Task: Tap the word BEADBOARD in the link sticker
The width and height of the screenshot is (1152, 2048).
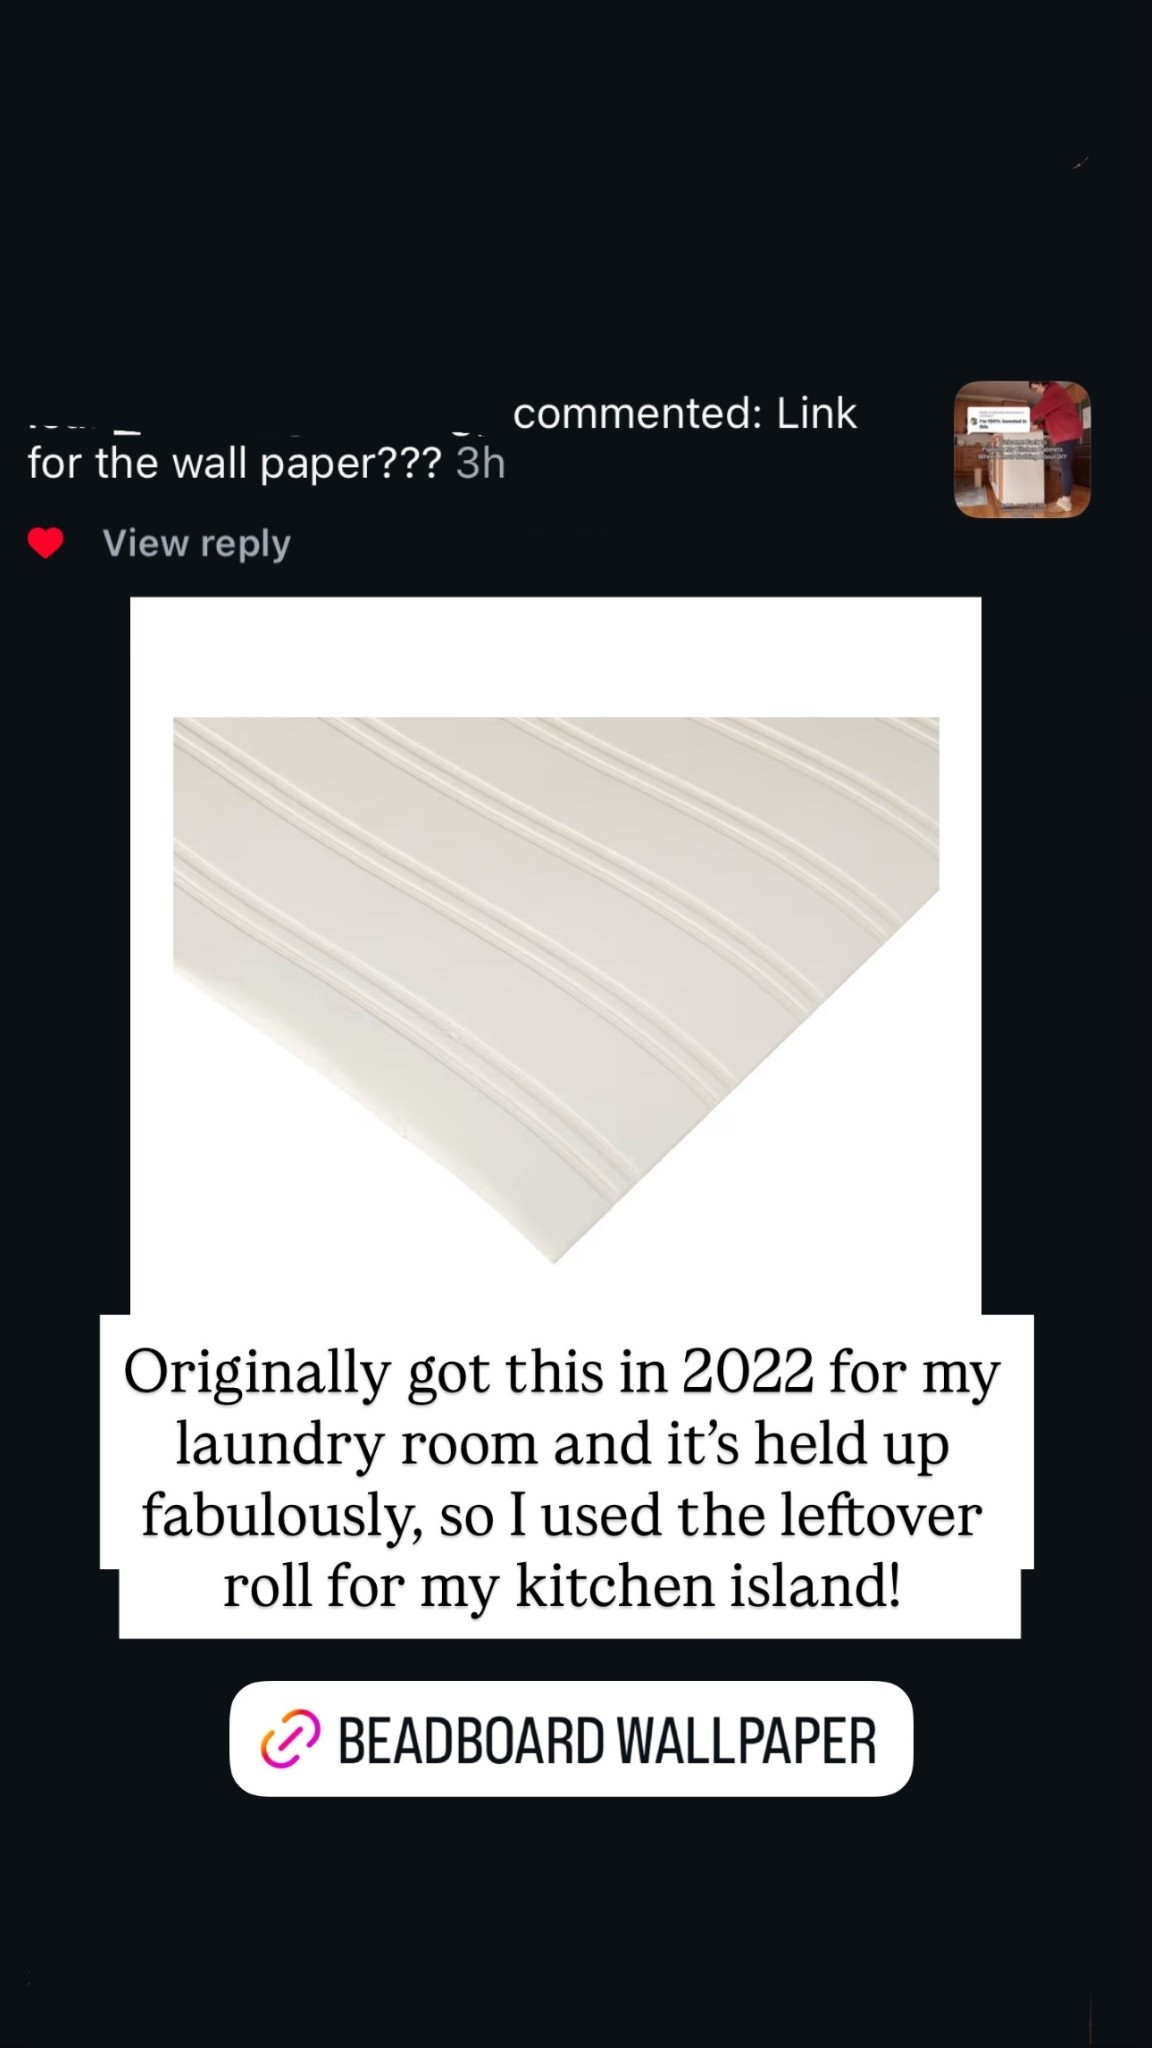Action: [470, 1740]
